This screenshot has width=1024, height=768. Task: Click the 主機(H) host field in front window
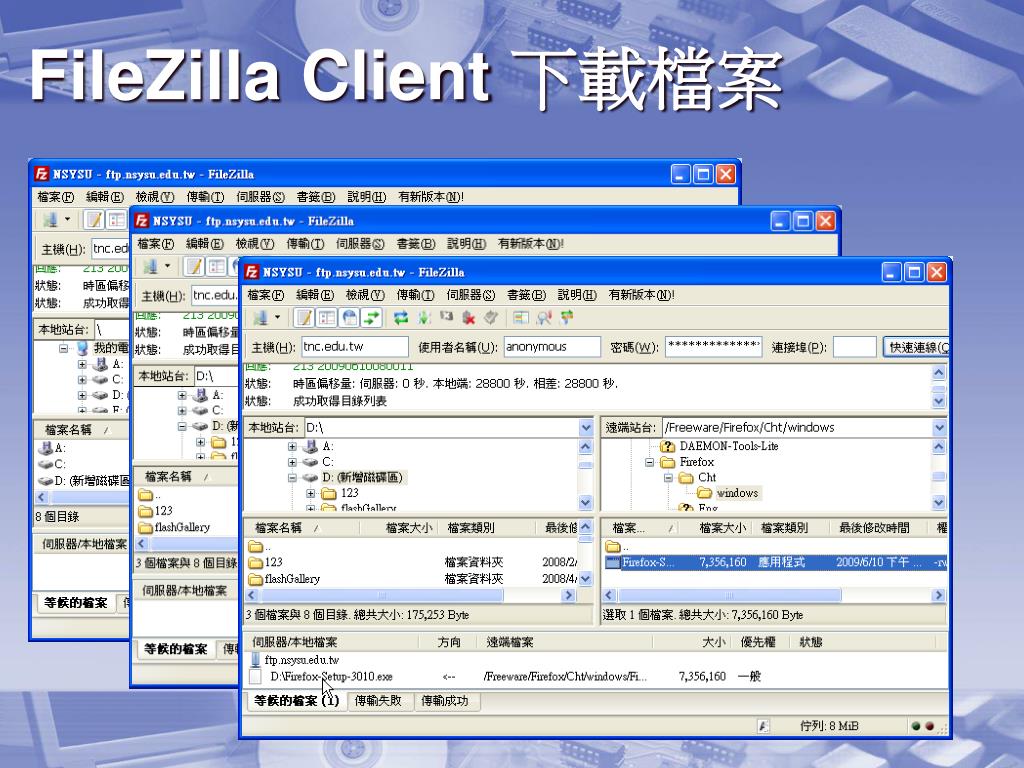click(x=355, y=347)
